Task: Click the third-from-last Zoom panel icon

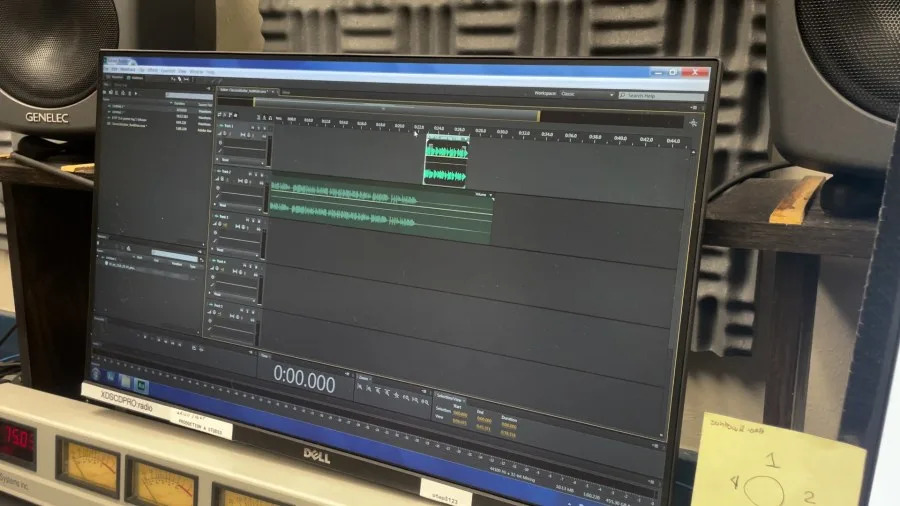Action: coord(406,397)
